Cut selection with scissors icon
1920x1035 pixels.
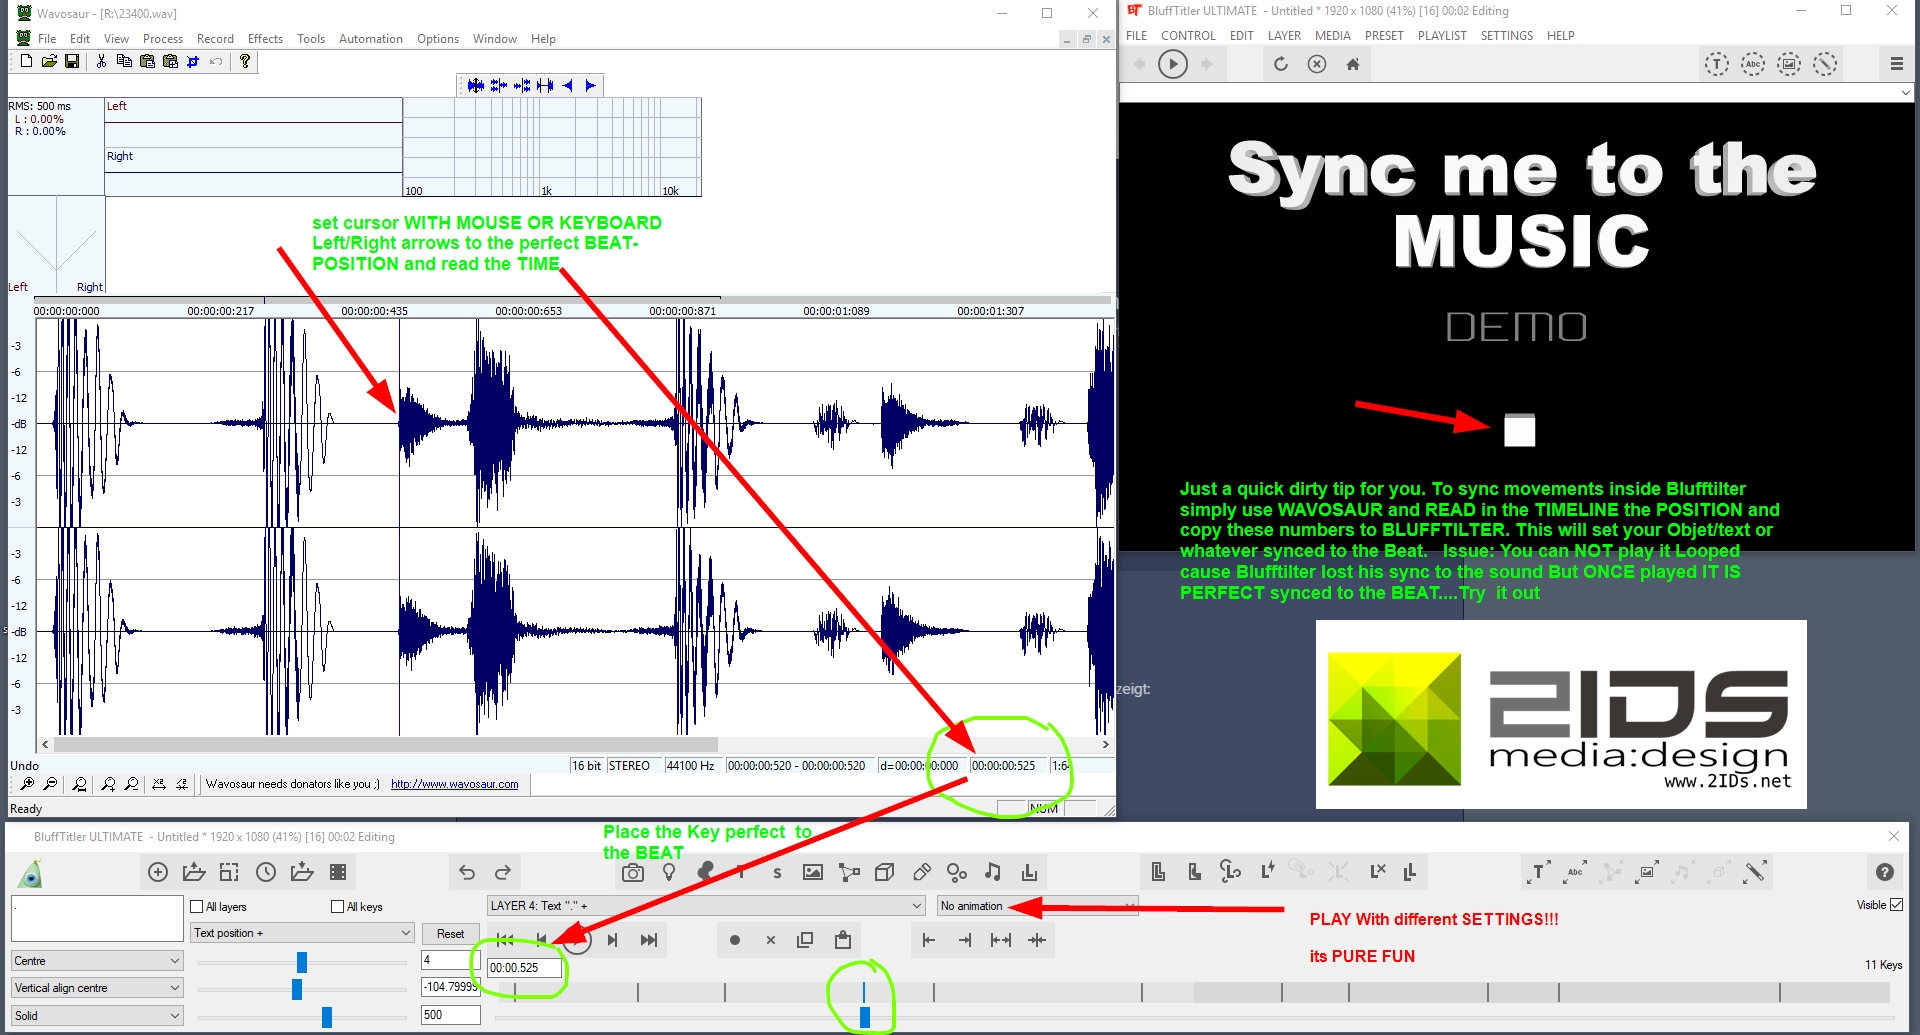tap(101, 61)
